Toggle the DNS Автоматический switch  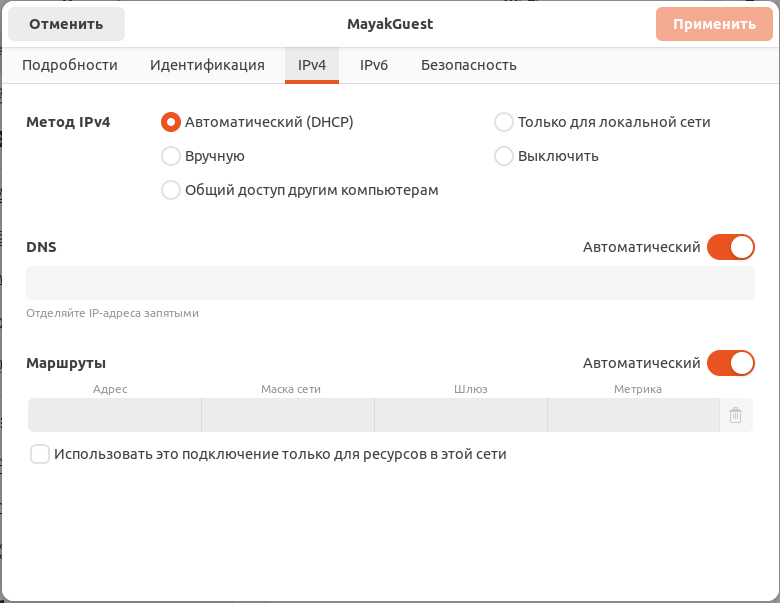[731, 247]
